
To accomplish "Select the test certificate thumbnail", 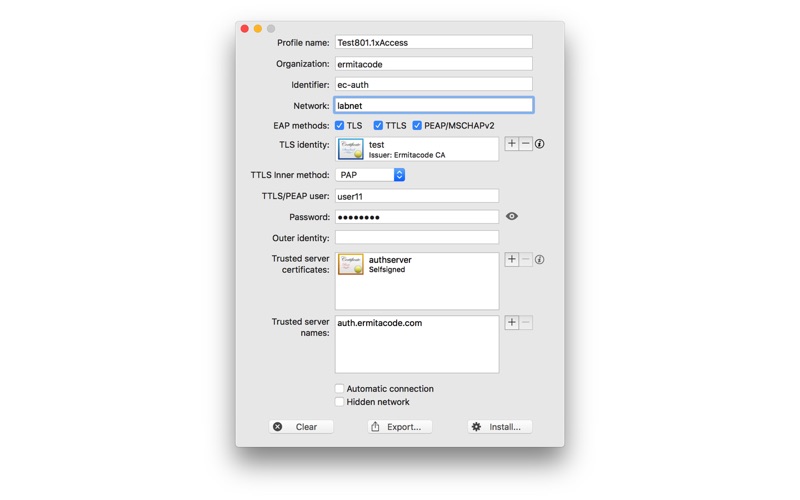I will [351, 149].
